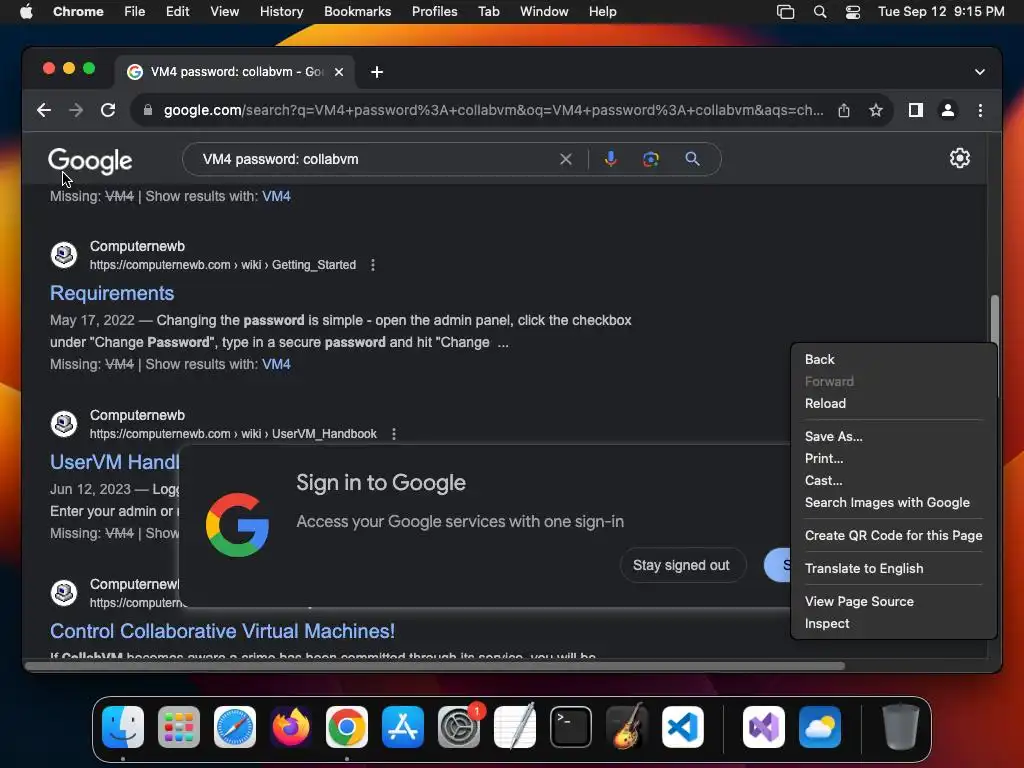Expand the tab search chevron in Chrome
Screen dimensions: 1024x768
pyautogui.click(x=980, y=72)
